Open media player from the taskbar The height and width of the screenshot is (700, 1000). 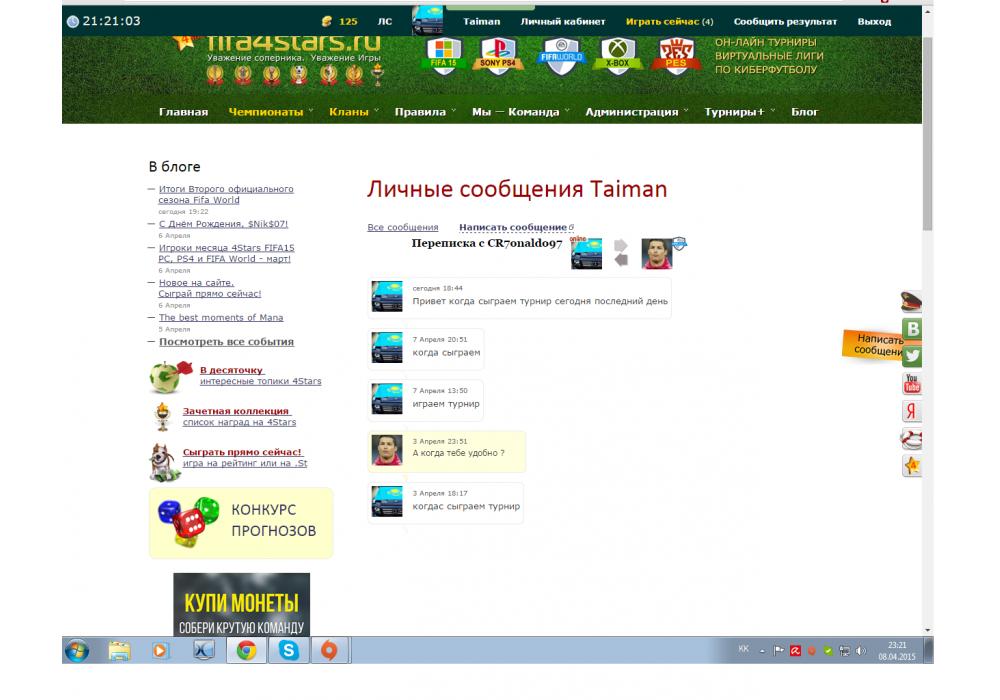(x=160, y=651)
